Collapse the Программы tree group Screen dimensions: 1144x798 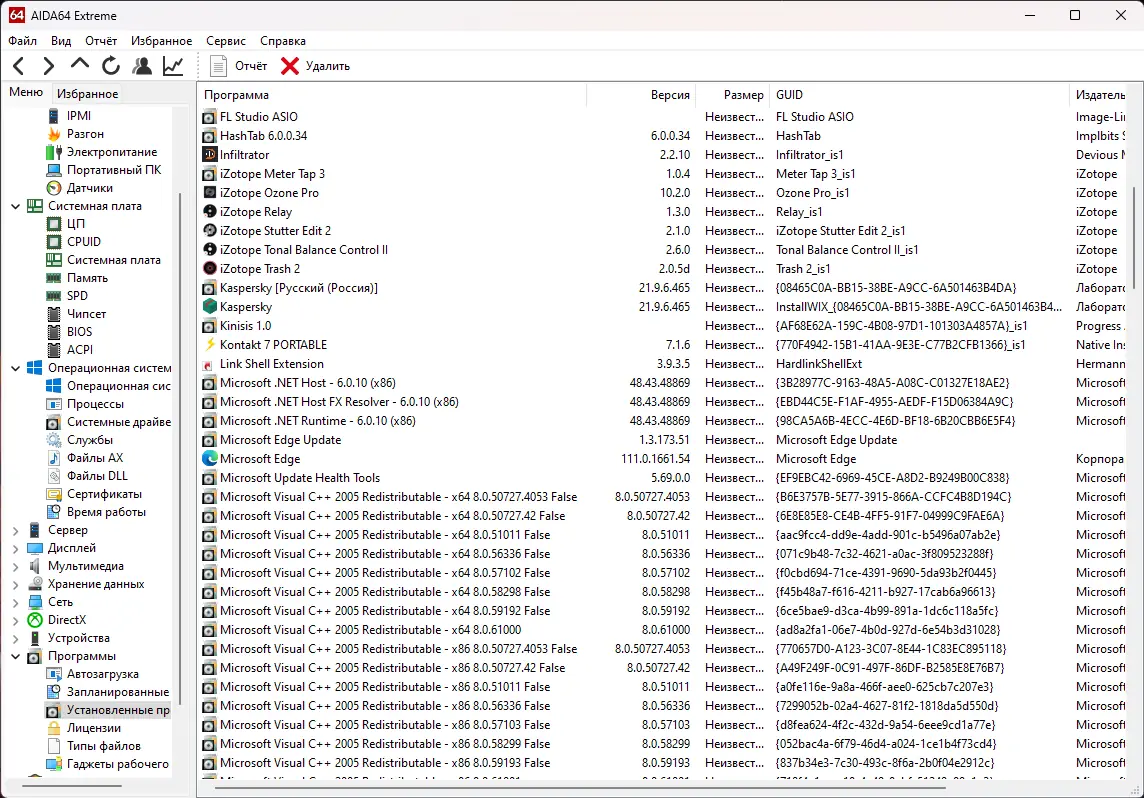click(15, 656)
